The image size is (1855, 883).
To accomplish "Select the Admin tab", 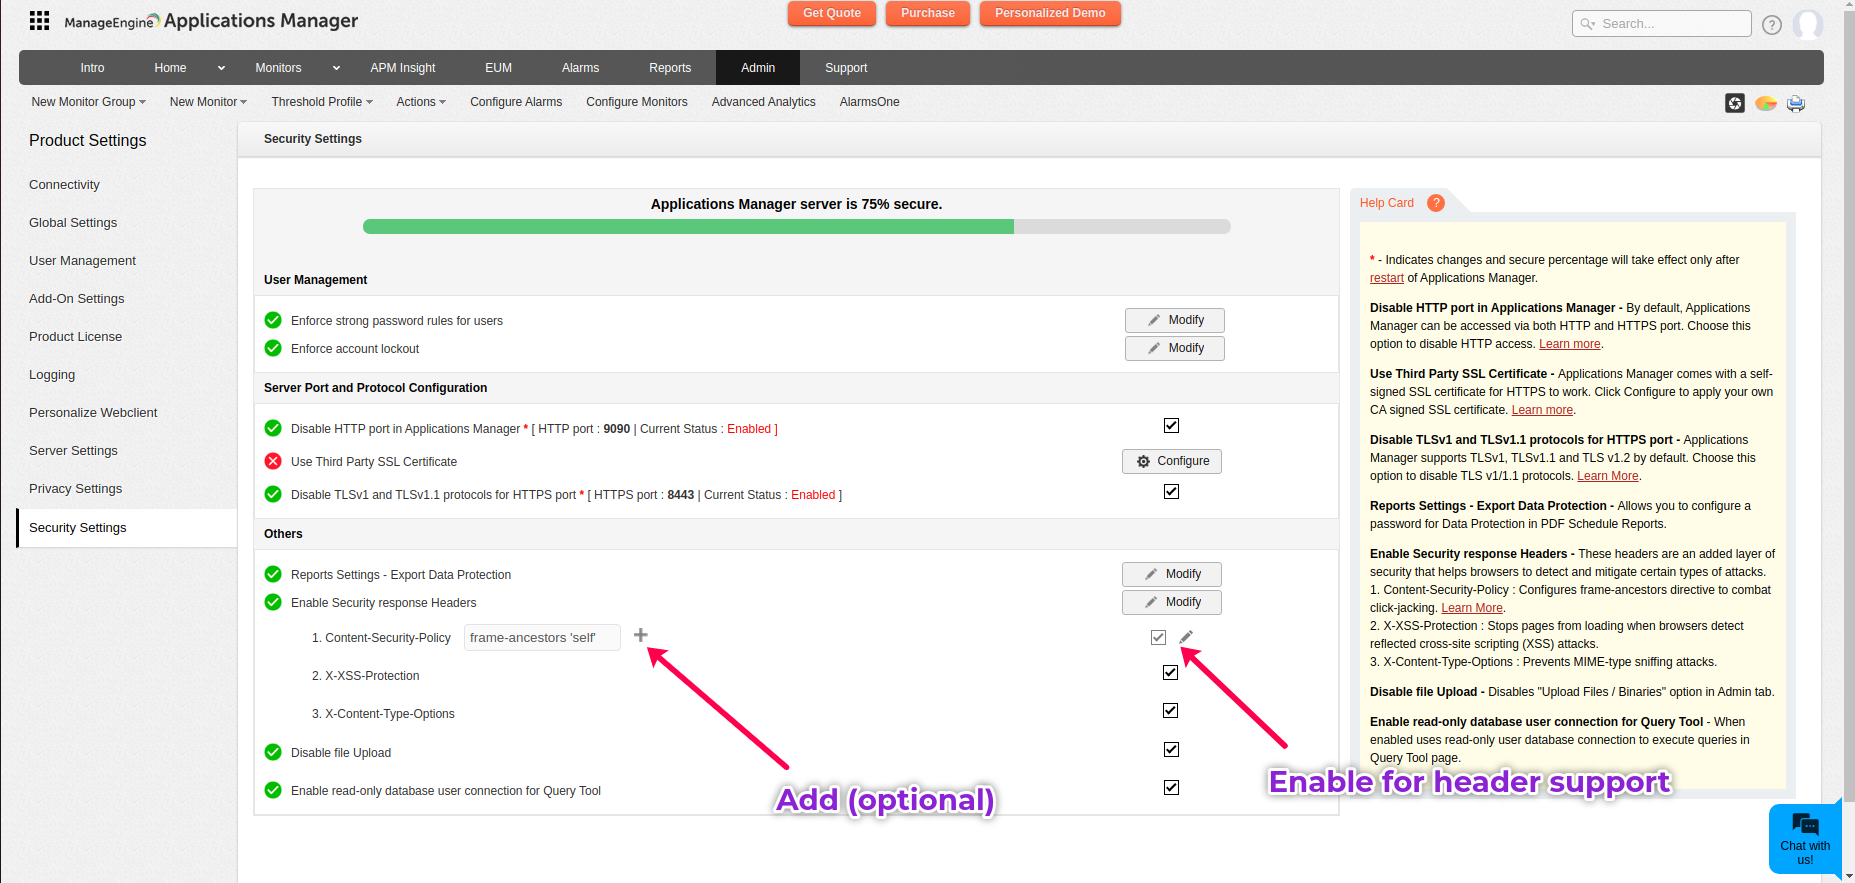I will [x=758, y=68].
